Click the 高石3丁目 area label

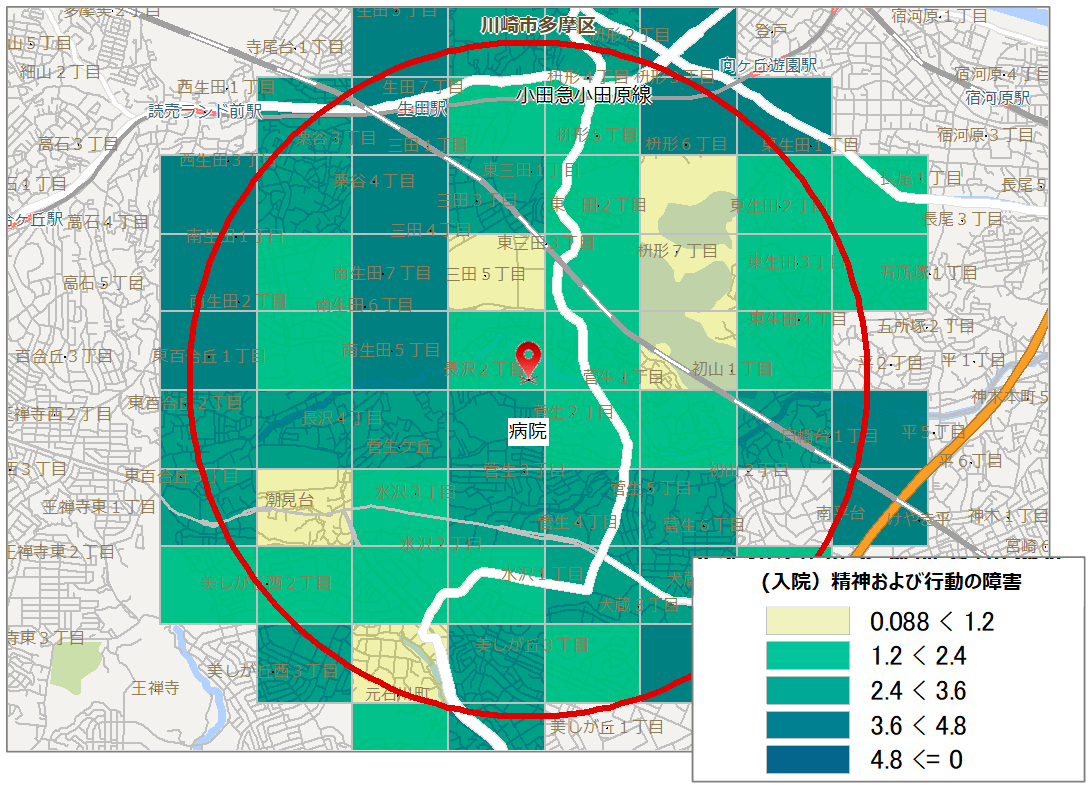pyautogui.click(x=78, y=144)
